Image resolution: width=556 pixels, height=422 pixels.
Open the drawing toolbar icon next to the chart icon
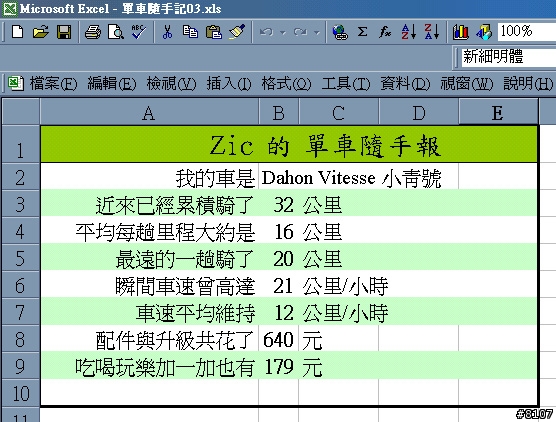484,32
